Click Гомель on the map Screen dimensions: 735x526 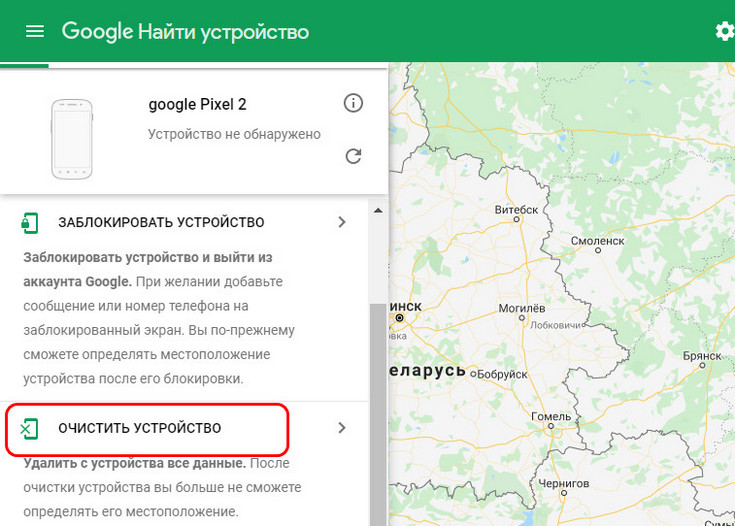(x=551, y=416)
